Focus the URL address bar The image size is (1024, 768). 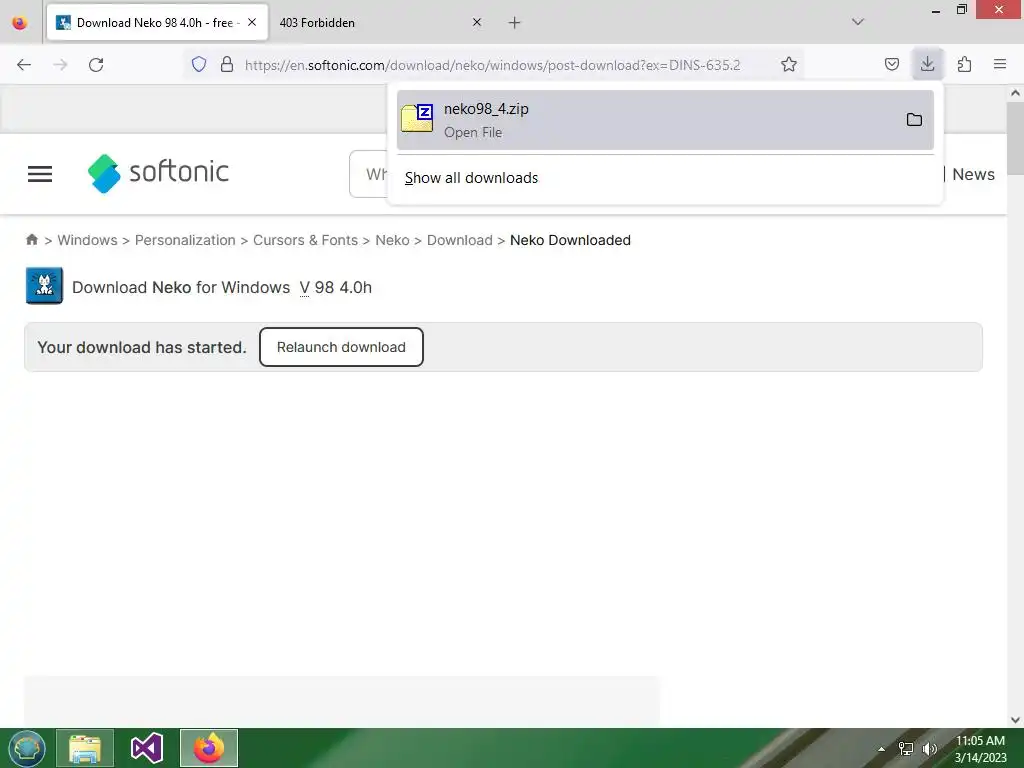pyautogui.click(x=492, y=65)
